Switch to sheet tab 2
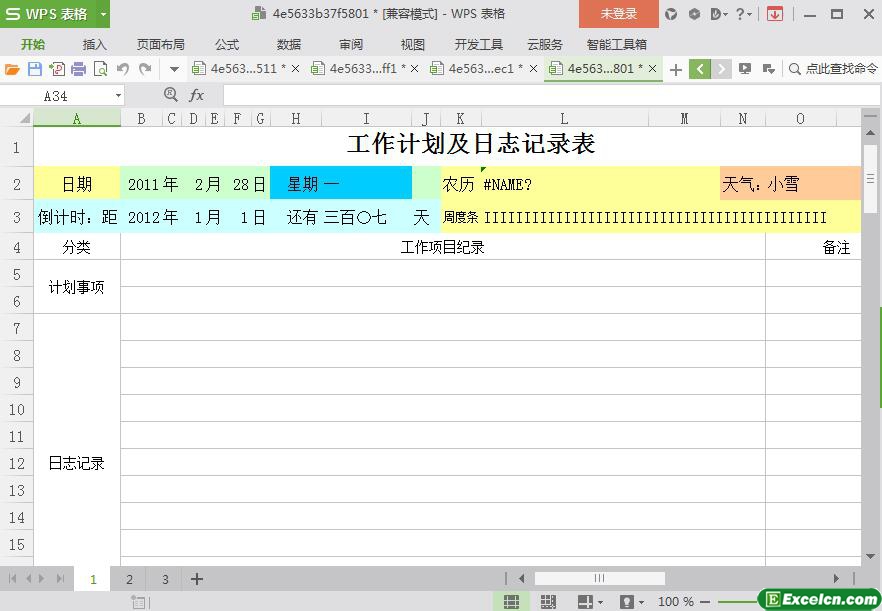This screenshot has width=882, height=611. pos(129,579)
